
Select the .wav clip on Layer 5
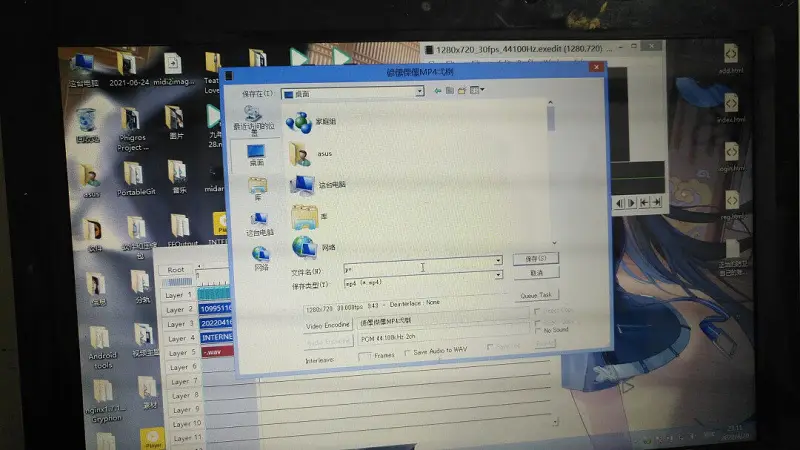click(x=218, y=351)
